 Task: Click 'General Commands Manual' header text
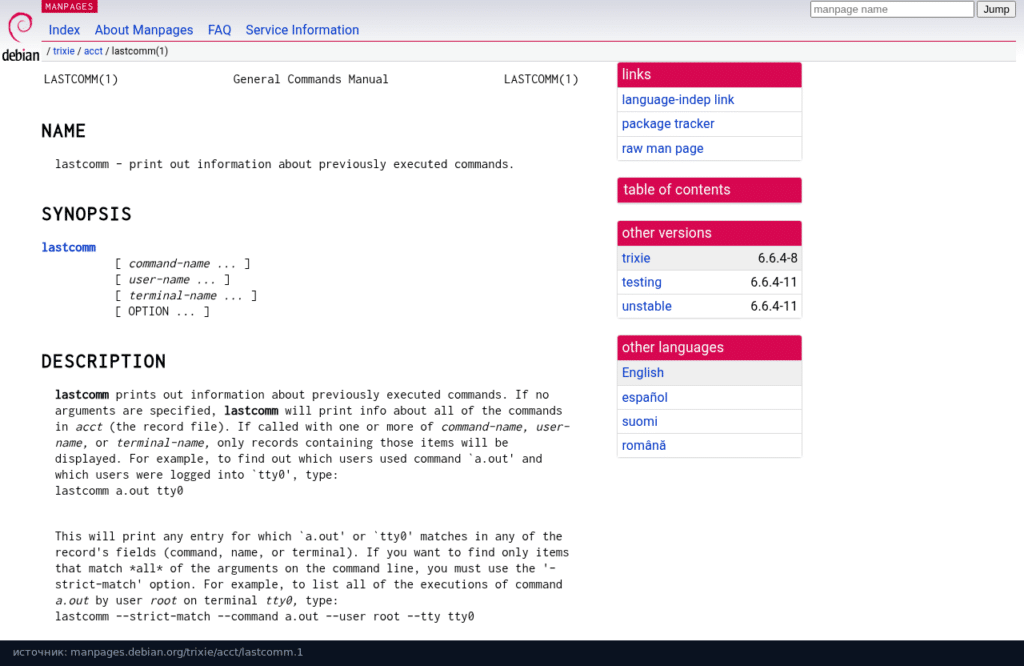[310, 79]
